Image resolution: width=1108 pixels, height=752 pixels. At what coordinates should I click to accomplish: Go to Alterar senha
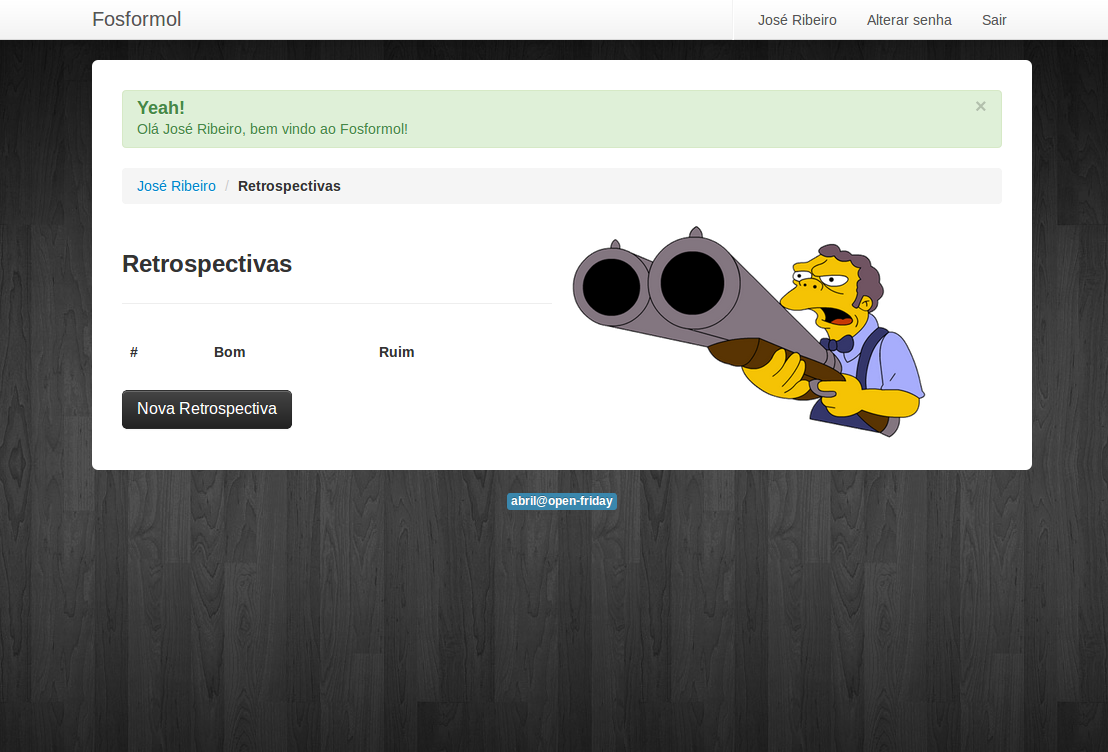909,20
